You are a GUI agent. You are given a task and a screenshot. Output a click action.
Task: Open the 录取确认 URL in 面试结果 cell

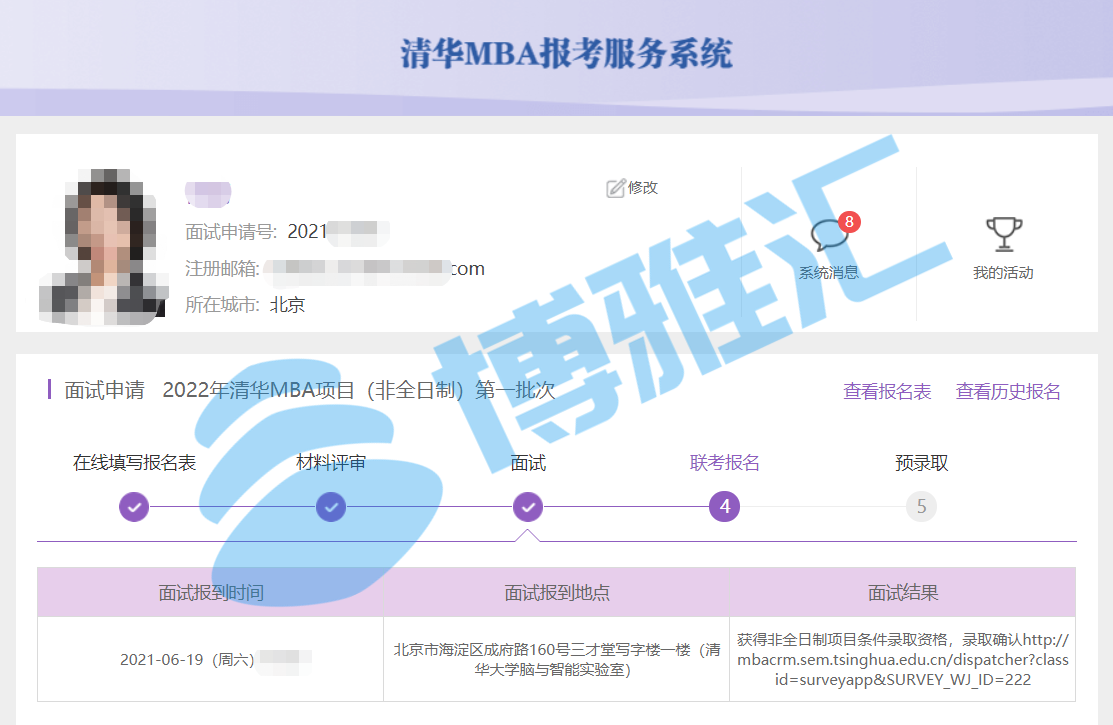[903, 660]
